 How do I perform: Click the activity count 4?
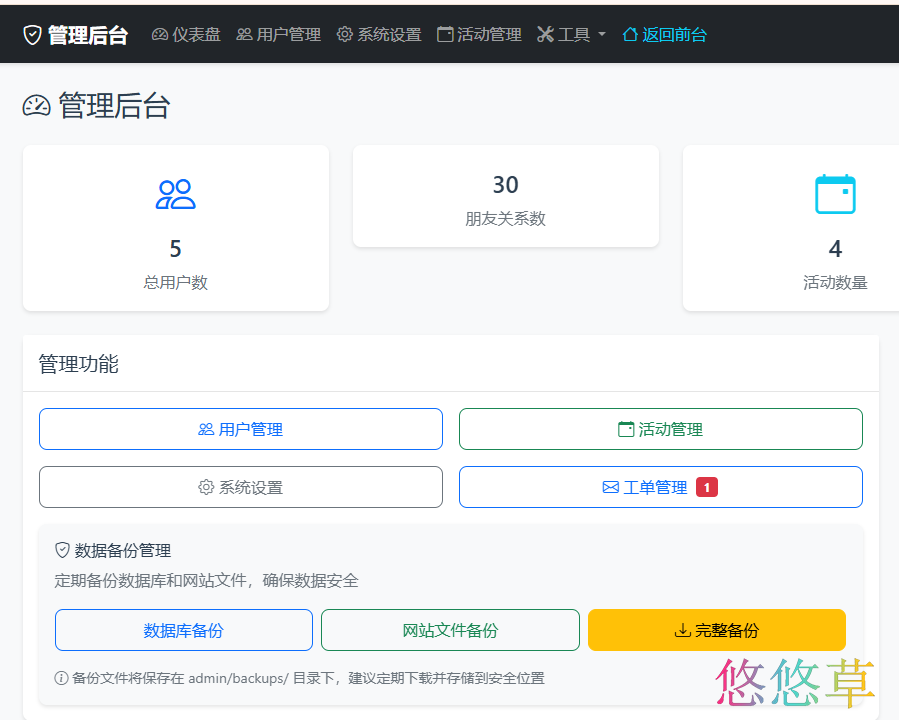[835, 249]
